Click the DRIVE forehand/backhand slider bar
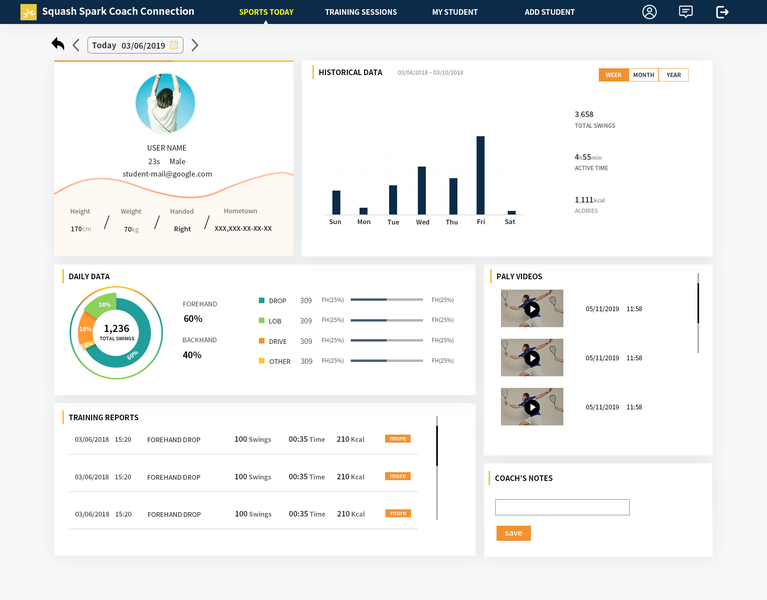Image resolution: width=767 pixels, height=600 pixels. [386, 340]
